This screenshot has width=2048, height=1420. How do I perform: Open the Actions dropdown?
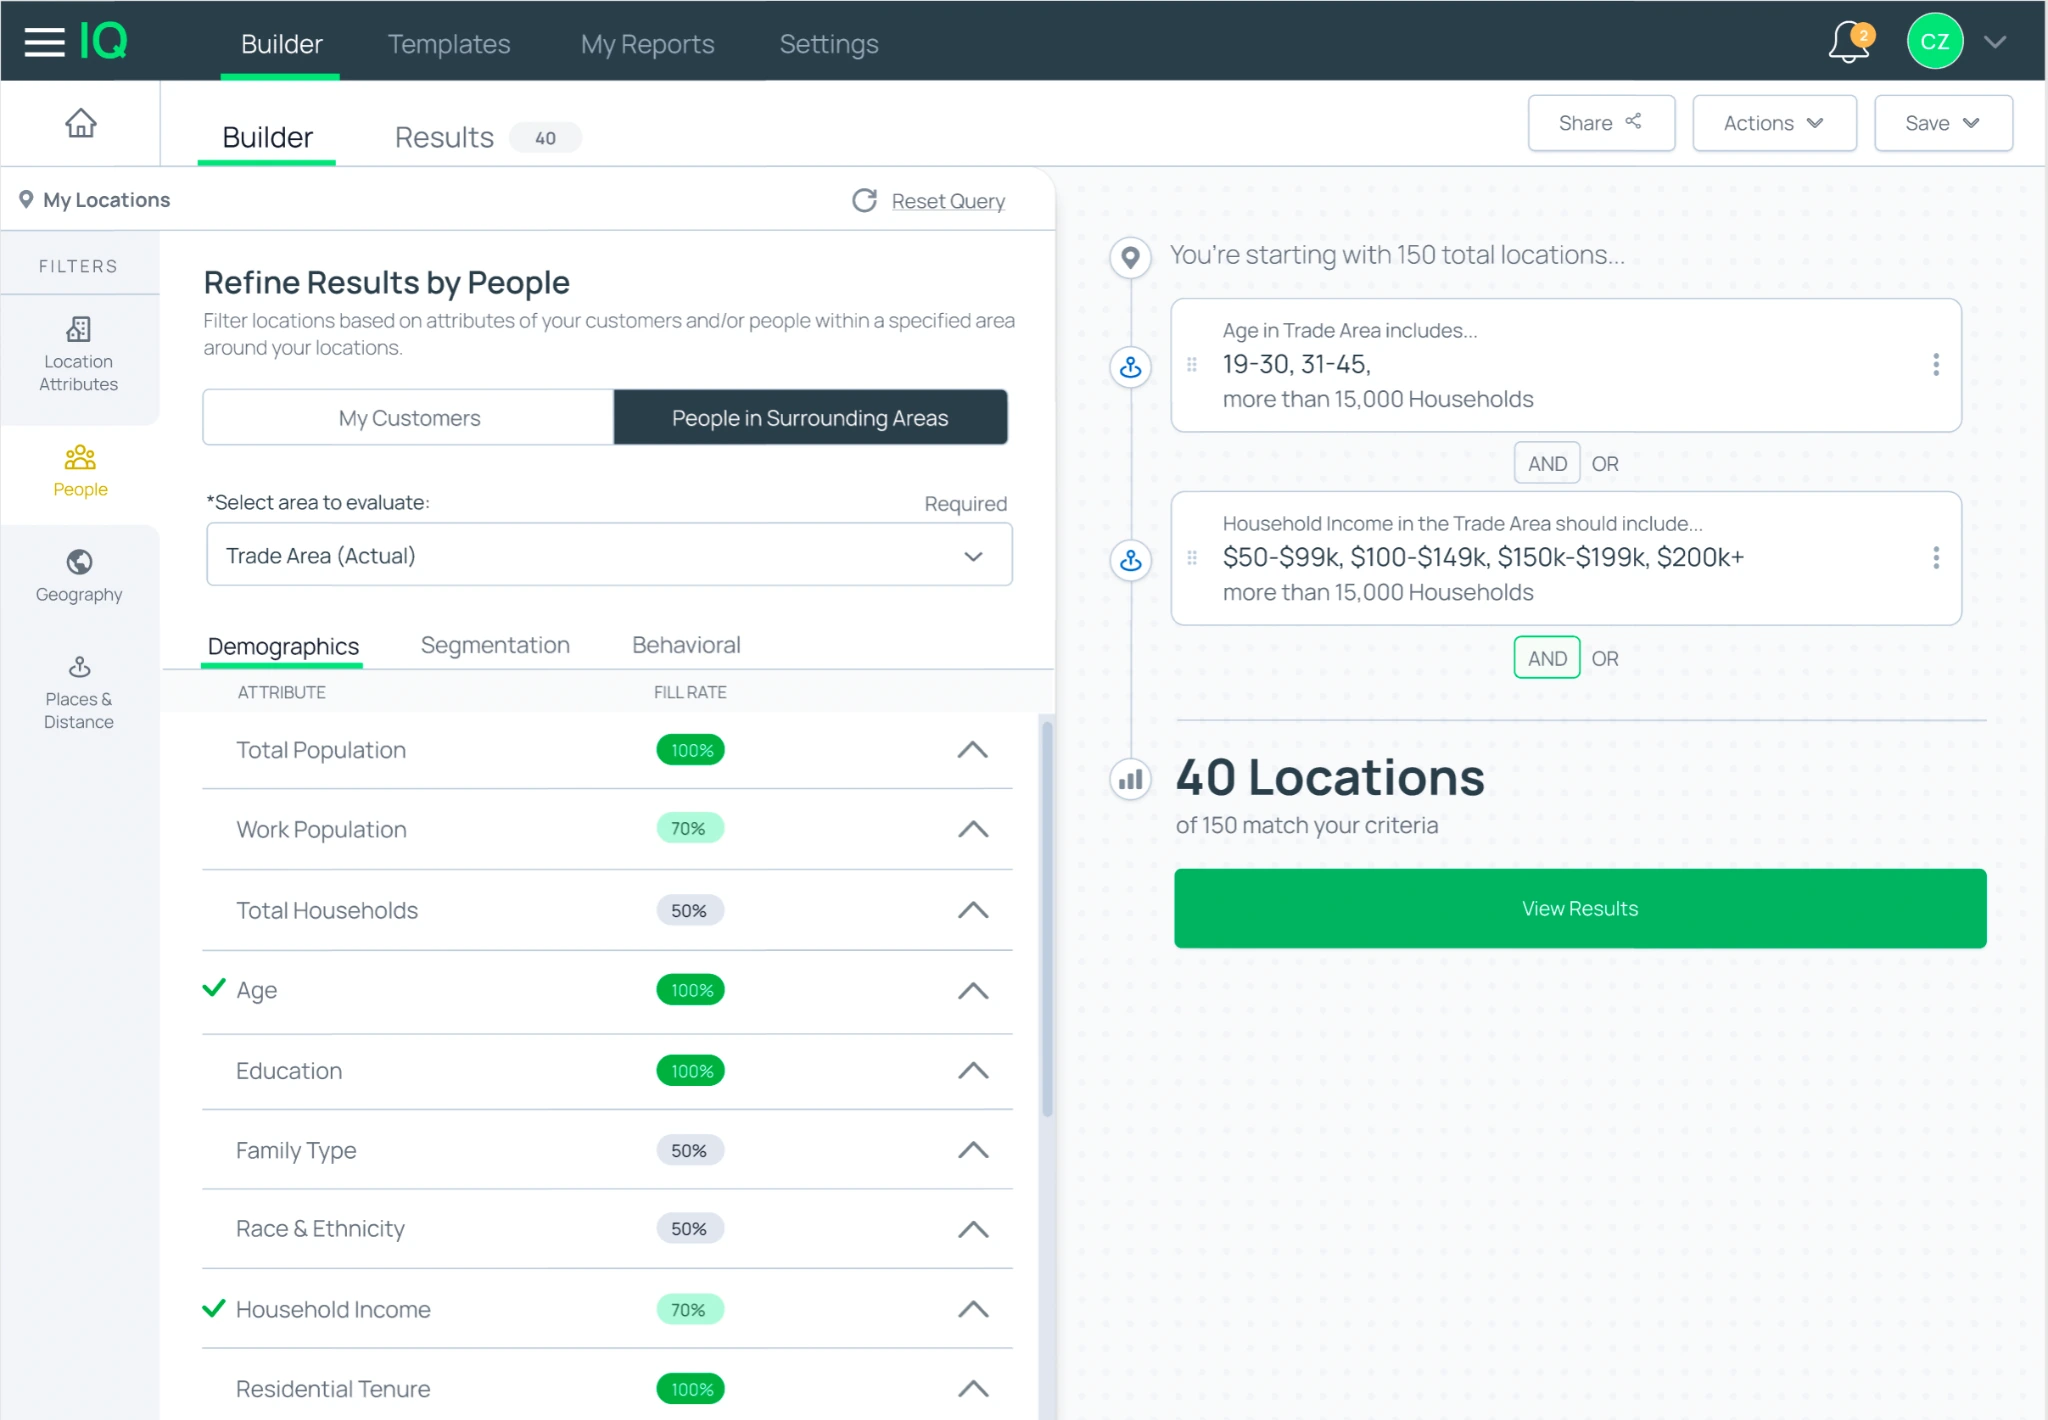1774,123
